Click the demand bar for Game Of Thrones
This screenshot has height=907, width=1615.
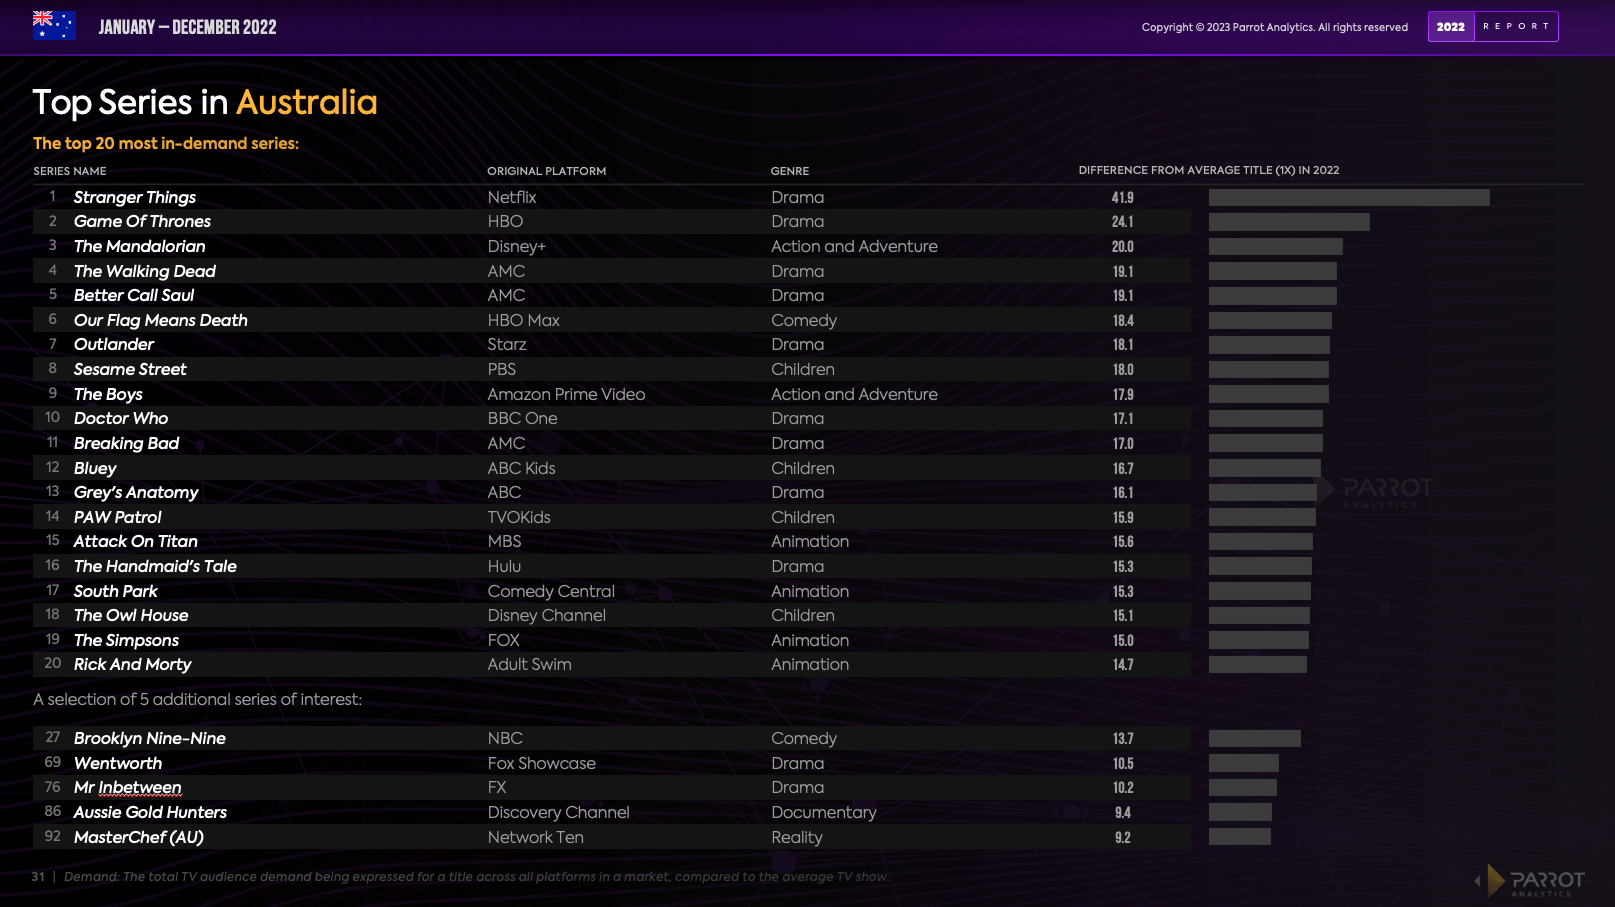pos(1288,222)
